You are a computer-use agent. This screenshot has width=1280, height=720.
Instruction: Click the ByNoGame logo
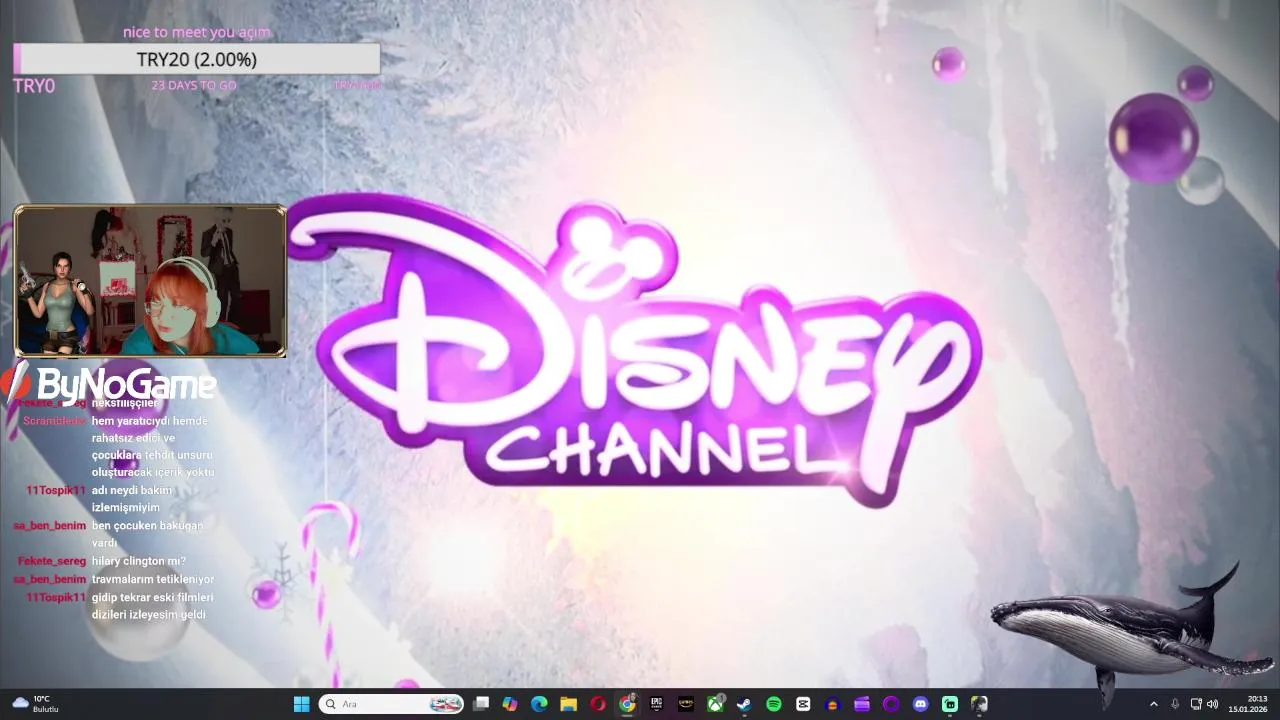[110, 384]
